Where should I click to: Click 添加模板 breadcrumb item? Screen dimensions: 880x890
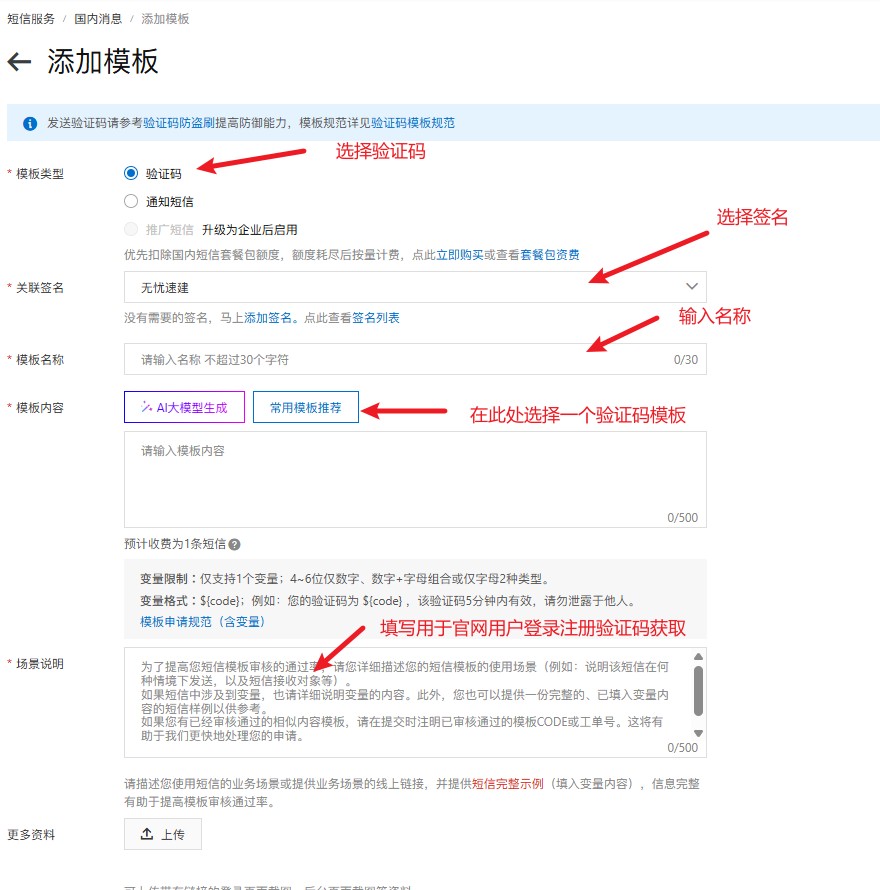pos(165,19)
